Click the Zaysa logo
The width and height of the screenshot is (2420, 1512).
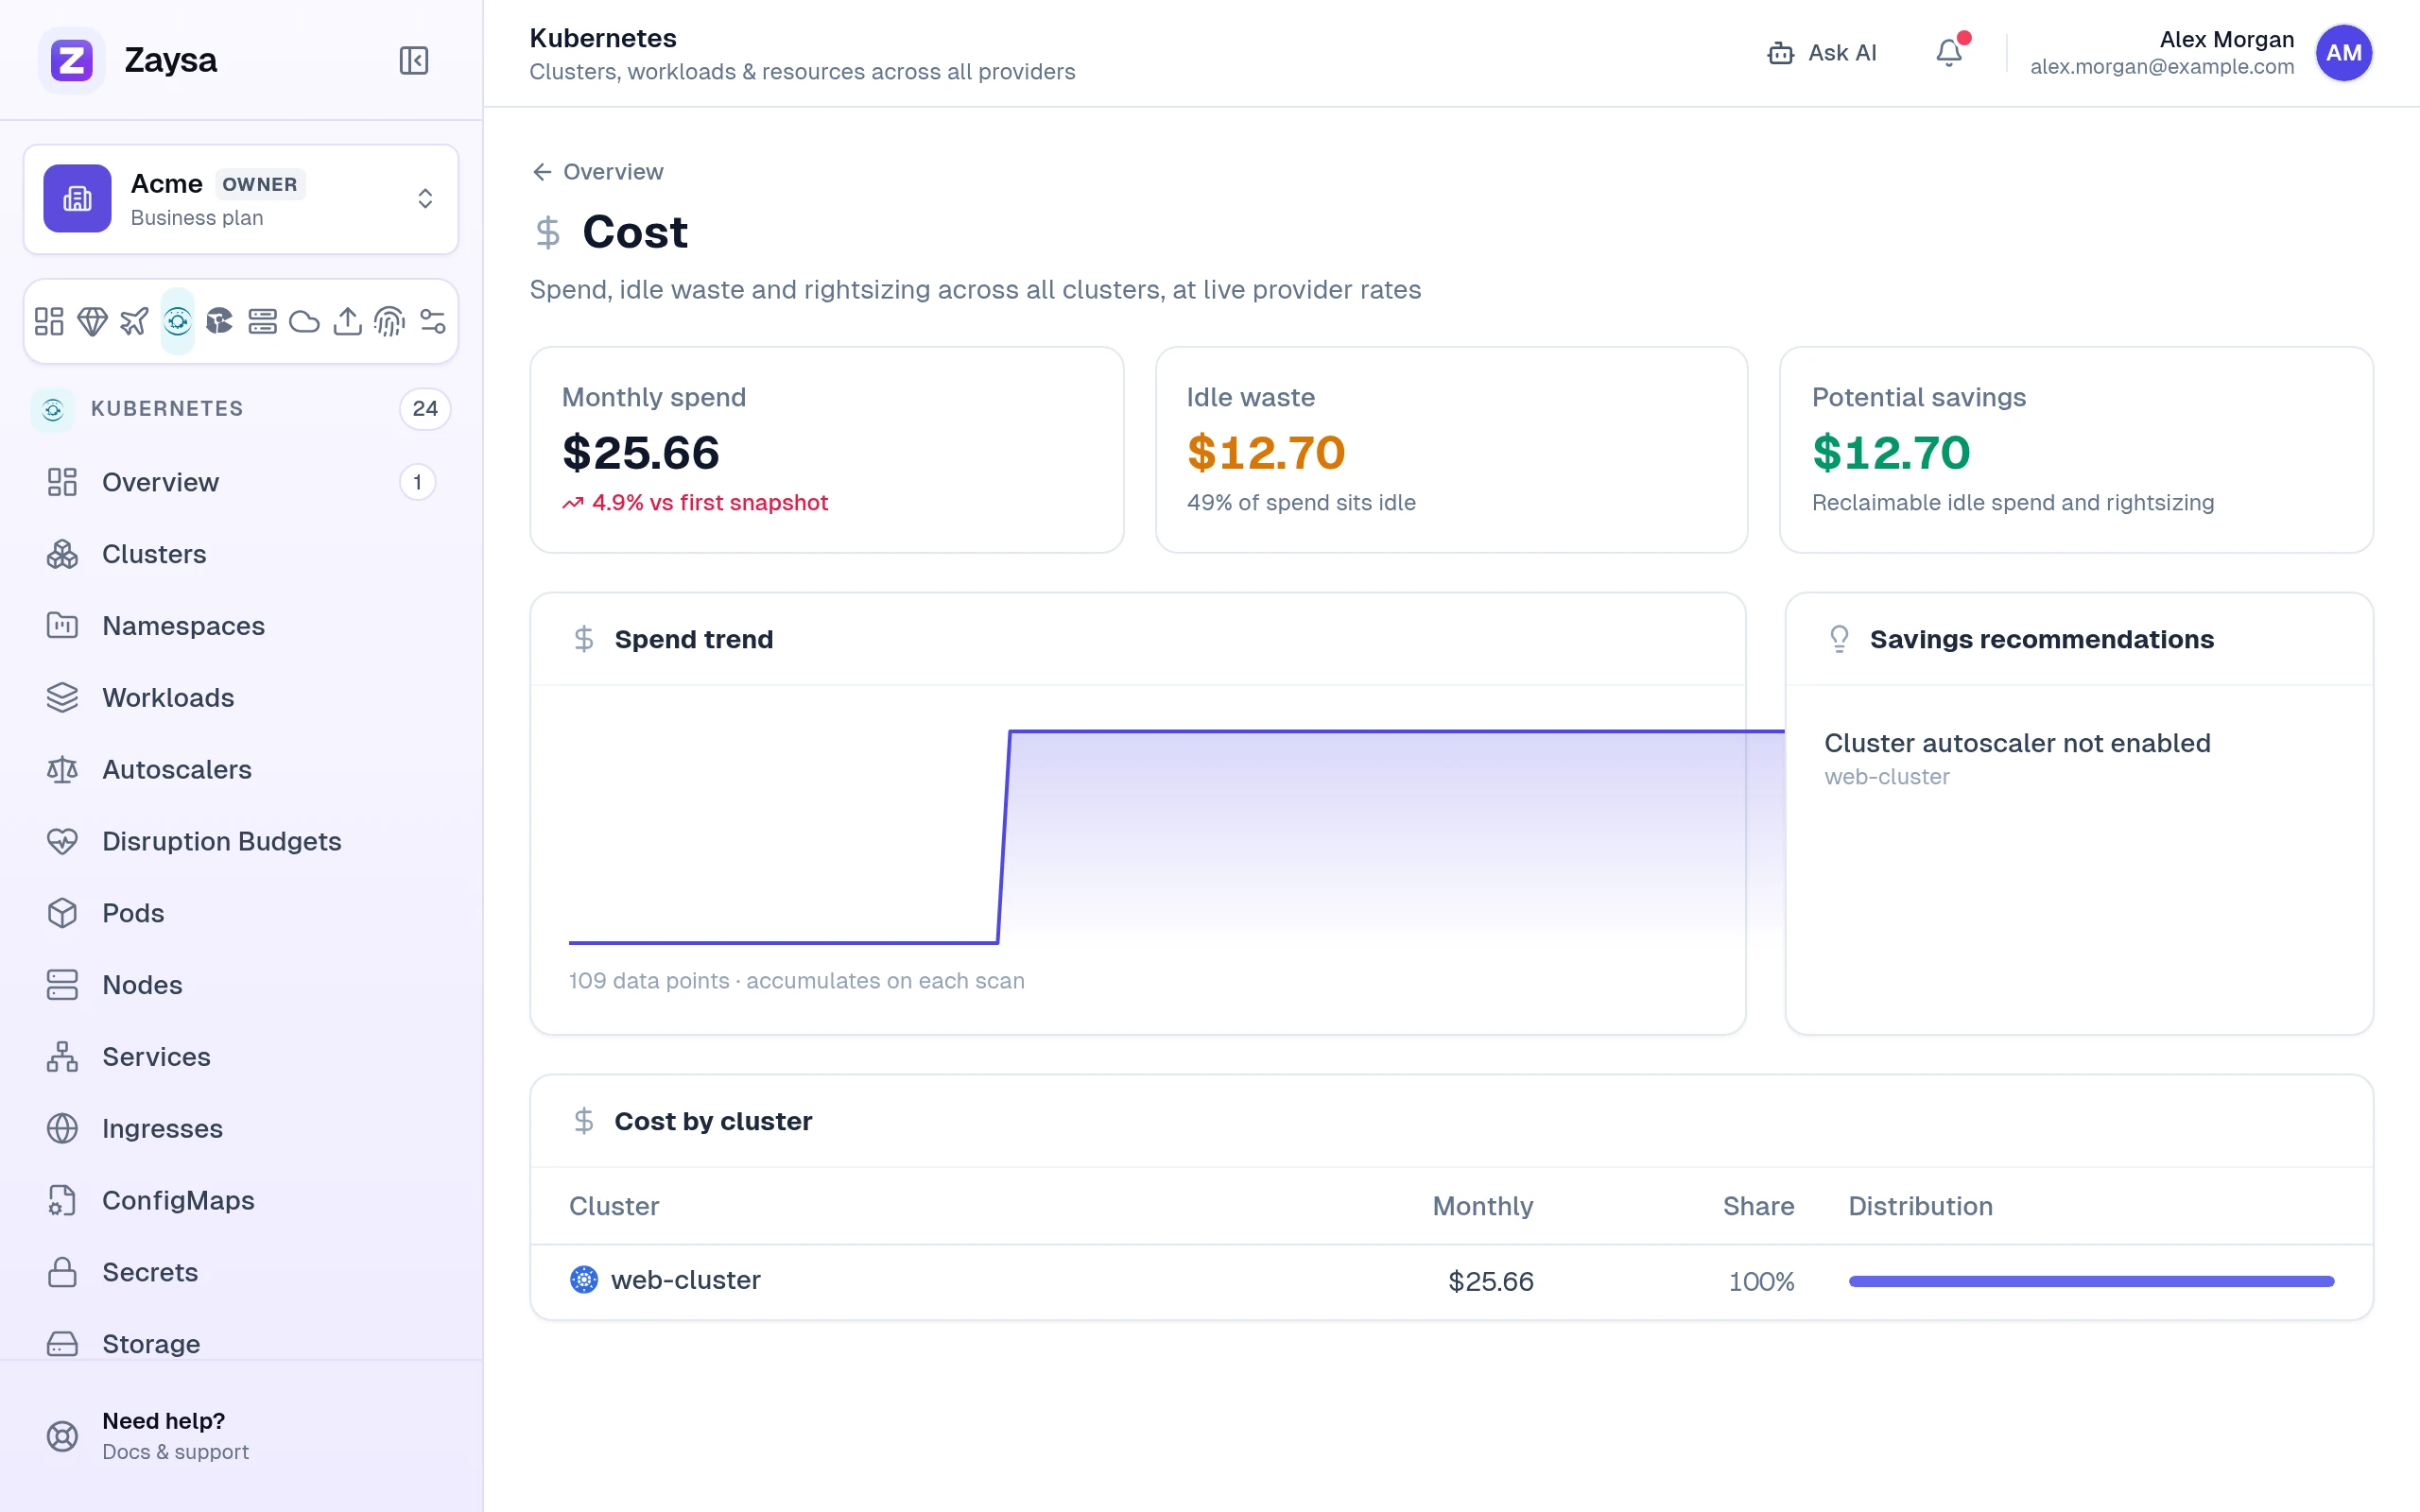(71, 60)
